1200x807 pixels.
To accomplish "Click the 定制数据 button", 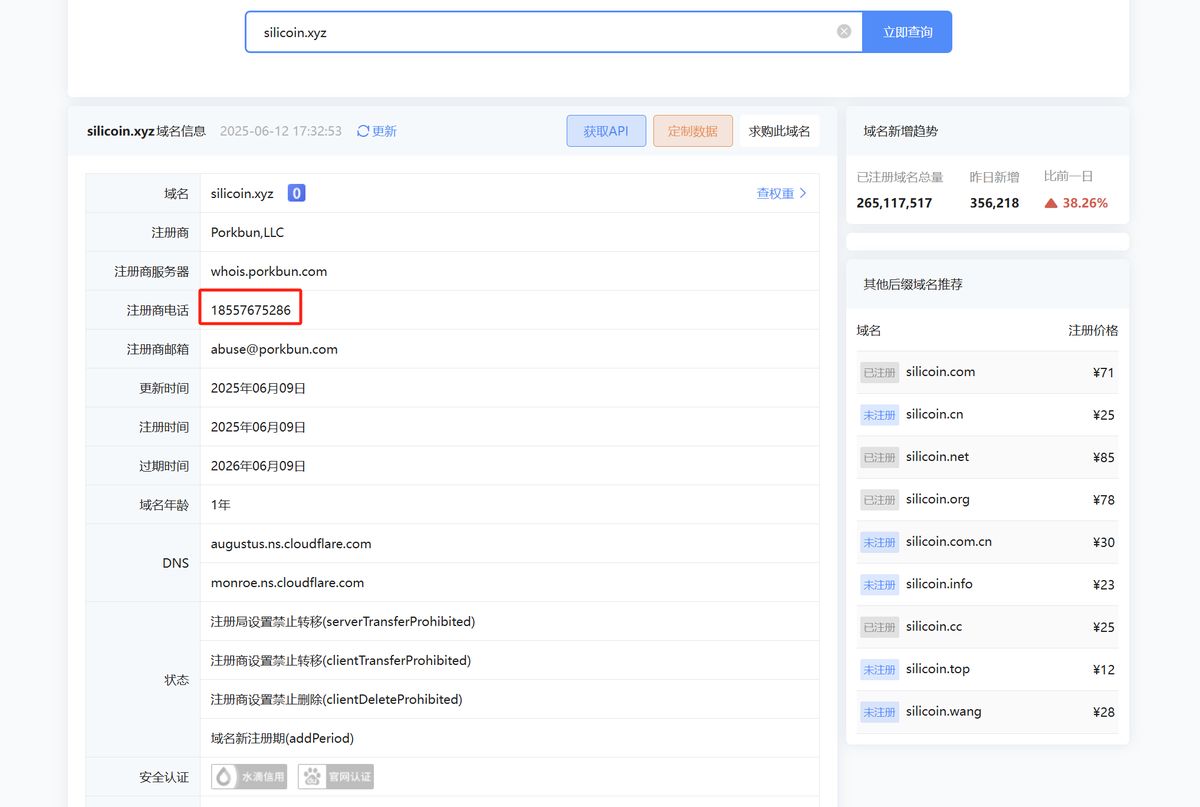I will (693, 131).
